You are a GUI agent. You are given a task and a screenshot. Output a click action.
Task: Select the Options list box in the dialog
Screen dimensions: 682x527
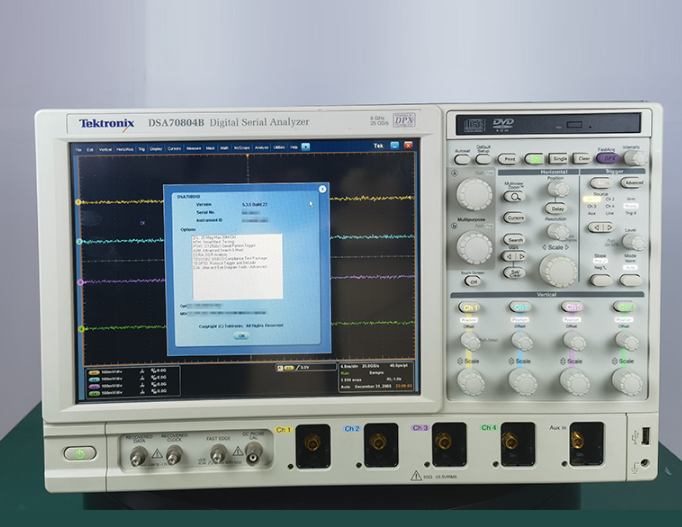tap(237, 267)
